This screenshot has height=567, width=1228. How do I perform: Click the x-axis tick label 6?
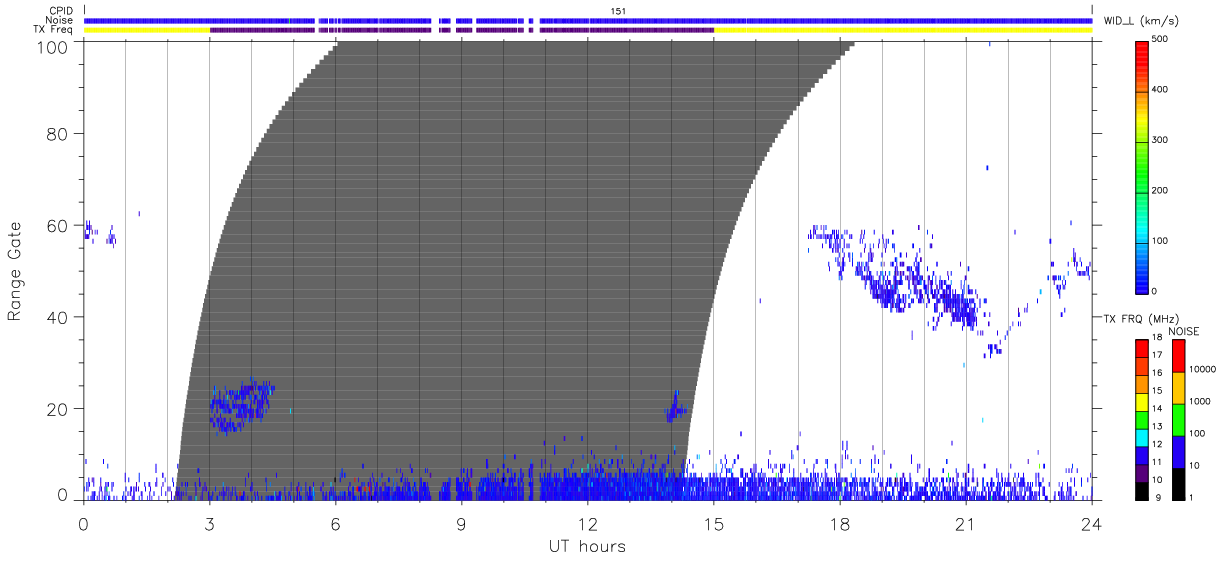click(335, 522)
